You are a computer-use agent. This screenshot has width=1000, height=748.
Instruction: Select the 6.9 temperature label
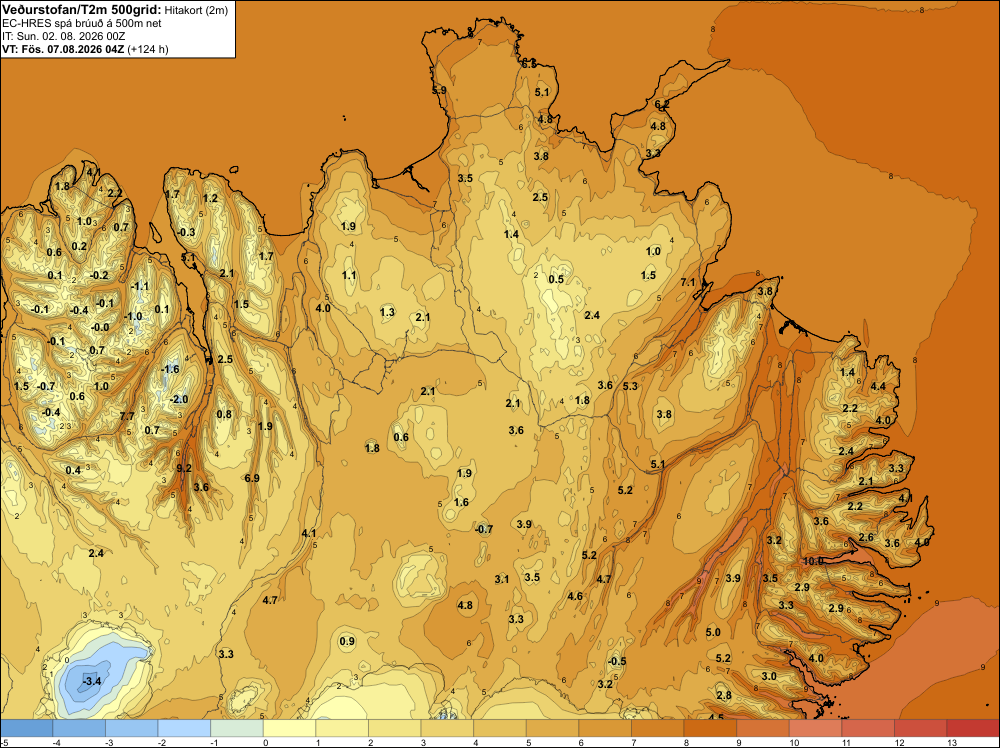[252, 478]
